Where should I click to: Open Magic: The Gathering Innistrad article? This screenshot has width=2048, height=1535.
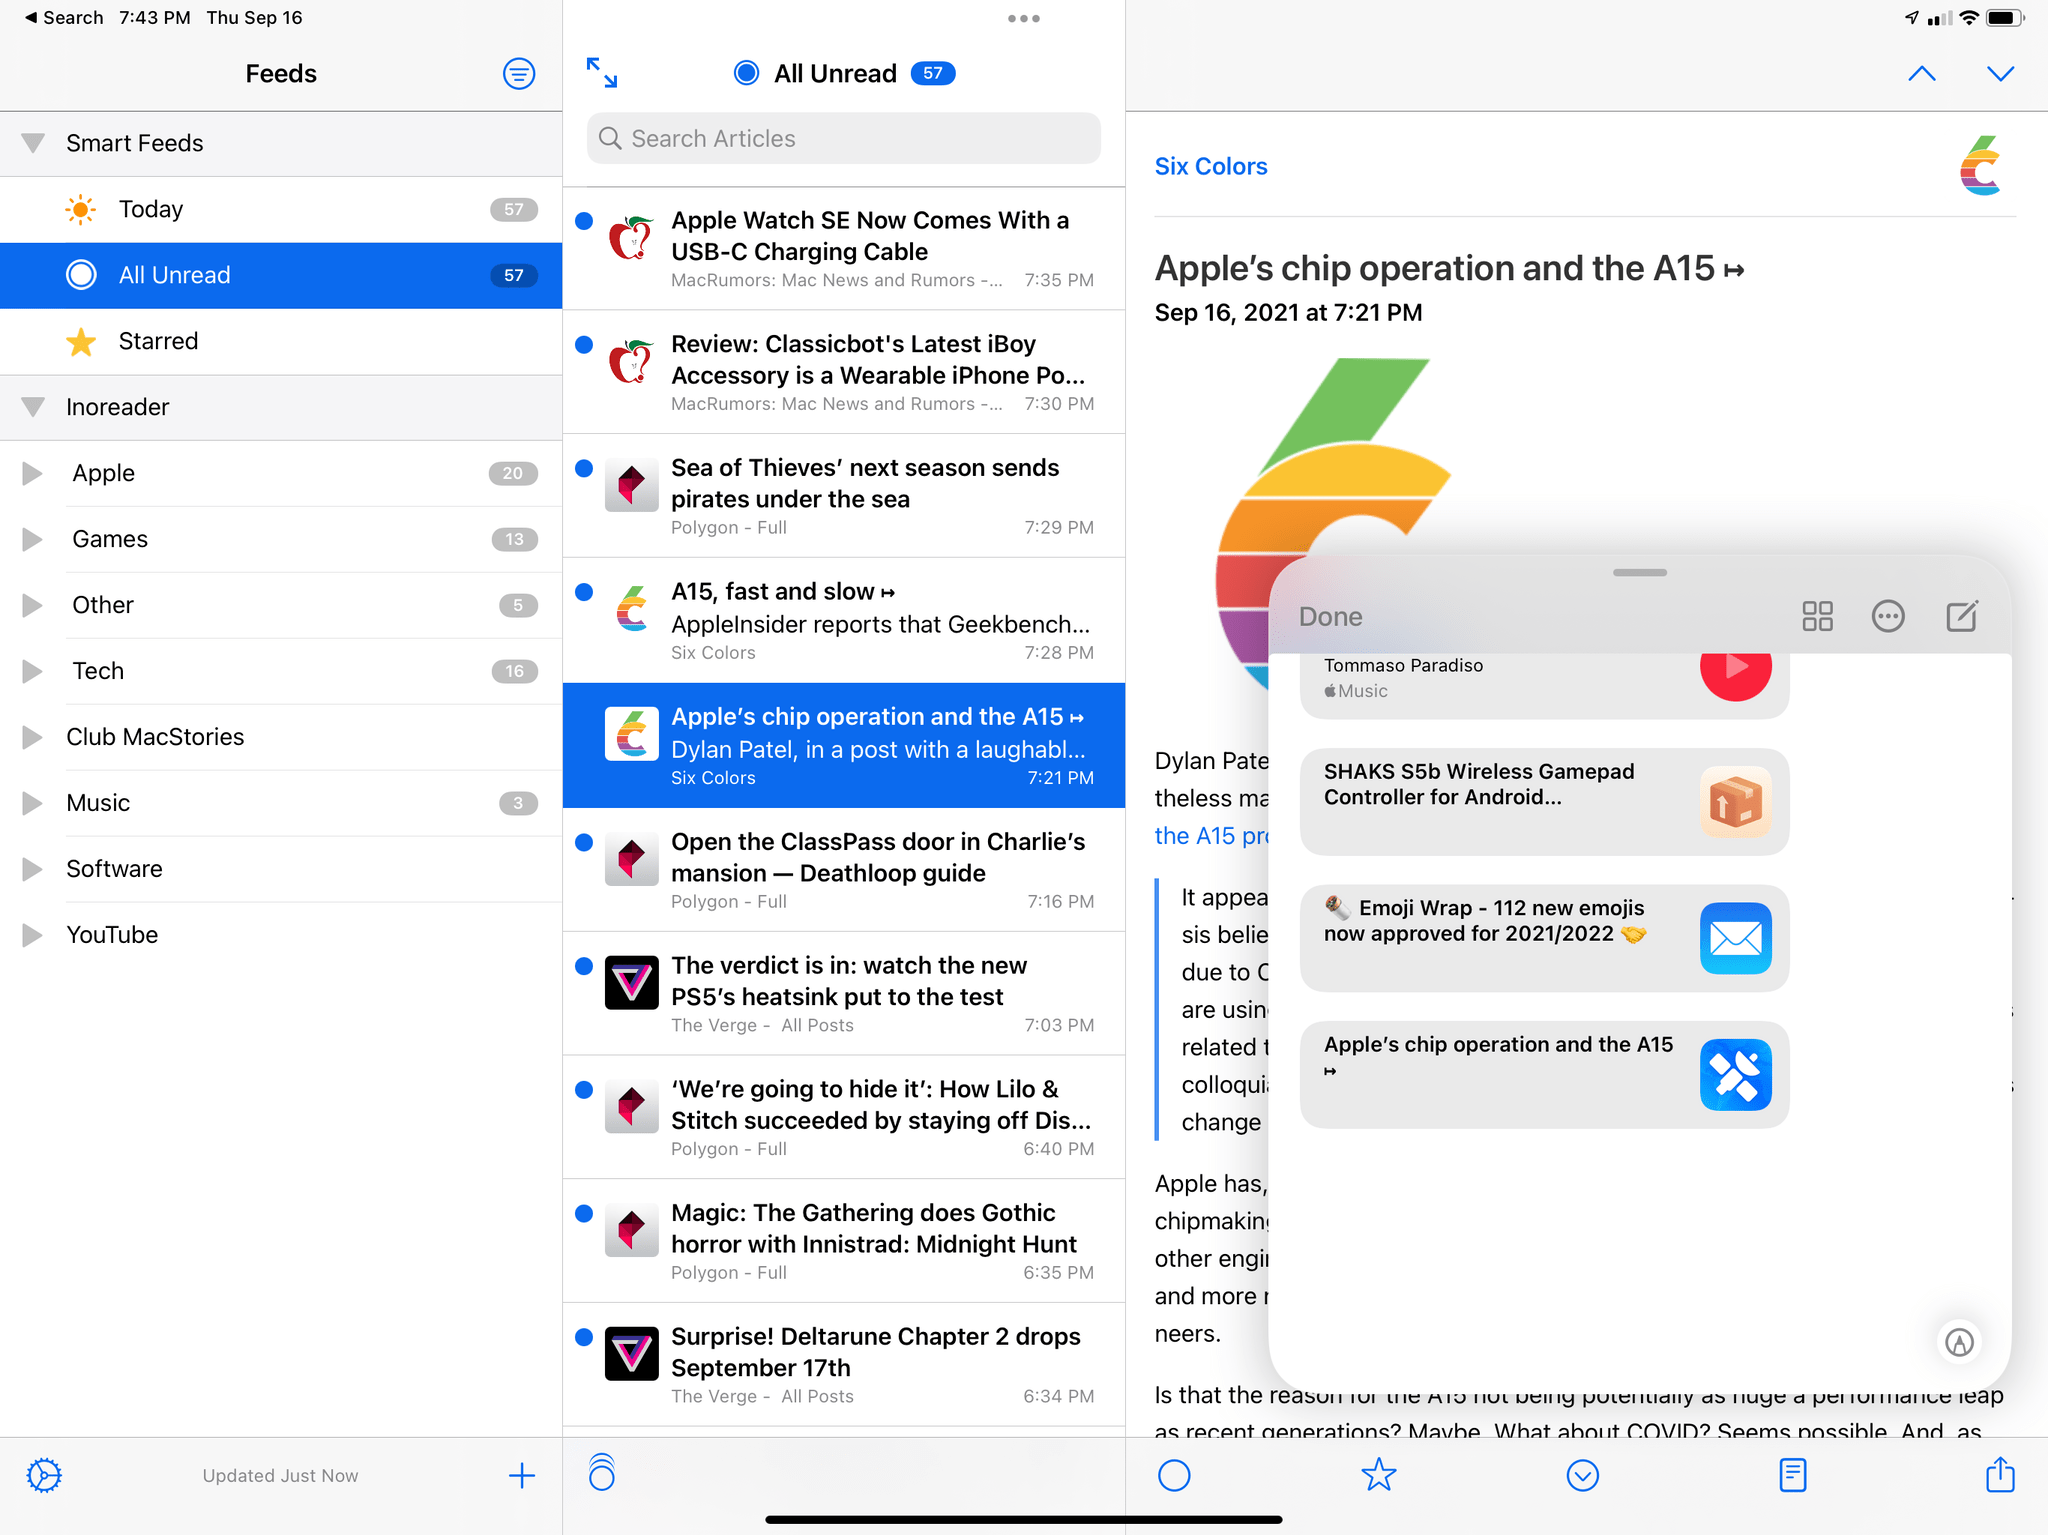tap(844, 1241)
